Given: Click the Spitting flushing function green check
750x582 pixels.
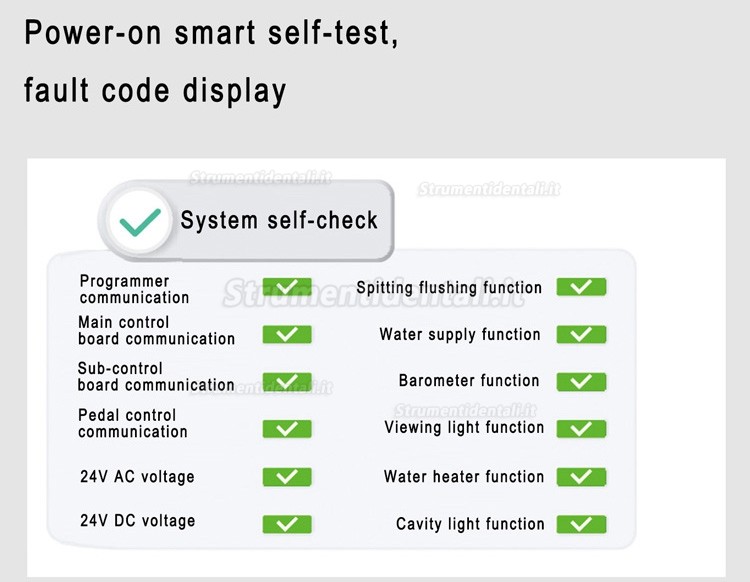Looking at the screenshot, I should click(581, 287).
